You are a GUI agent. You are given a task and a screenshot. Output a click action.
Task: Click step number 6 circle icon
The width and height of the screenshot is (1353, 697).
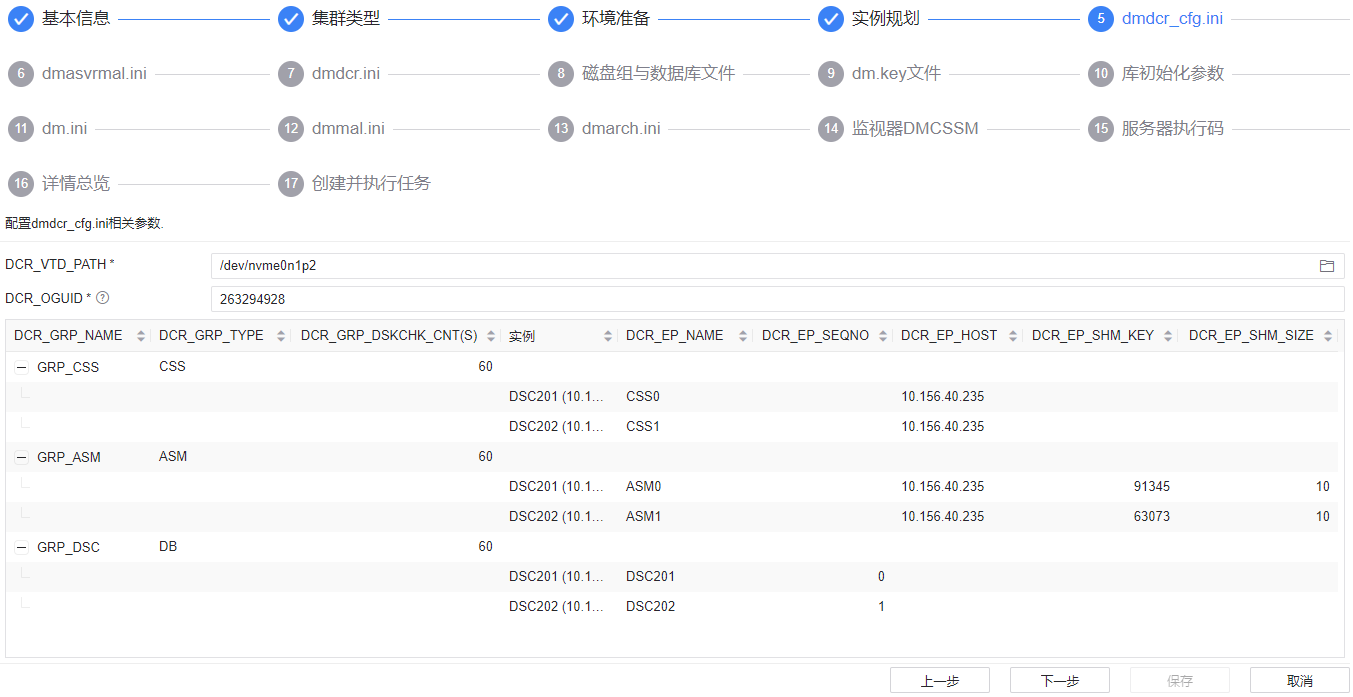(x=21, y=74)
